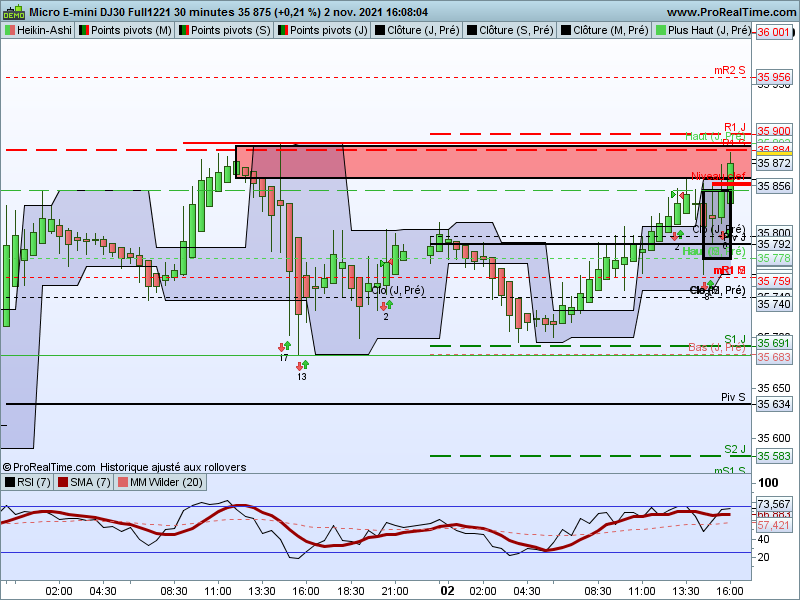The image size is (800, 600).
Task: Select the Clôture (J, Pré) legend label
Action: point(417,30)
